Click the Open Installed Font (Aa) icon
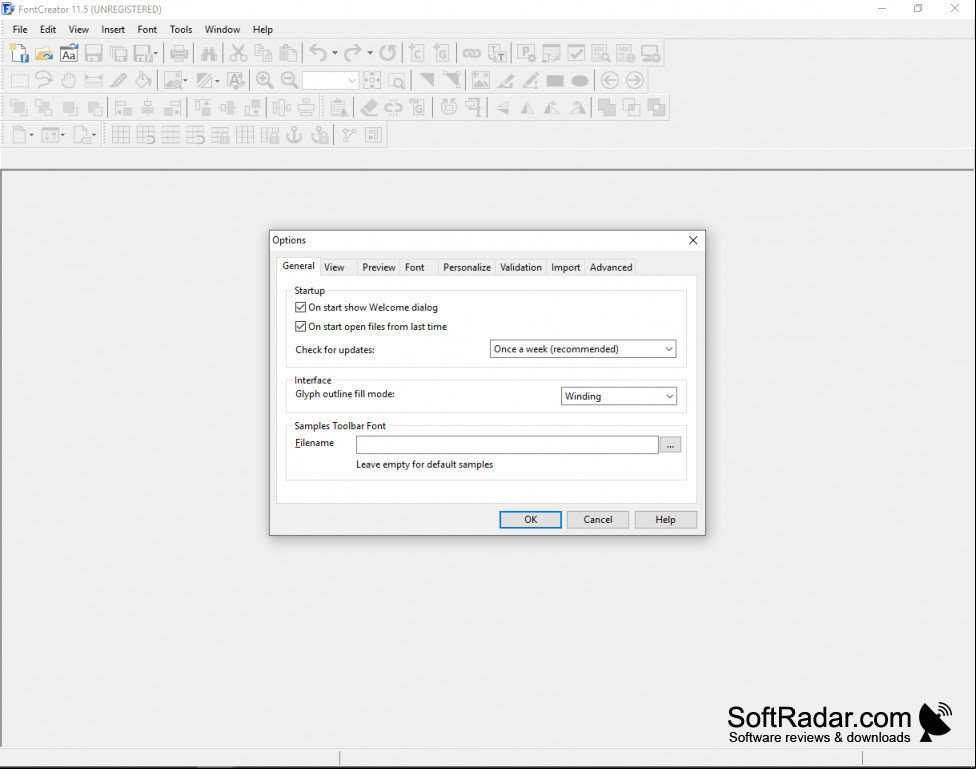 (68, 54)
